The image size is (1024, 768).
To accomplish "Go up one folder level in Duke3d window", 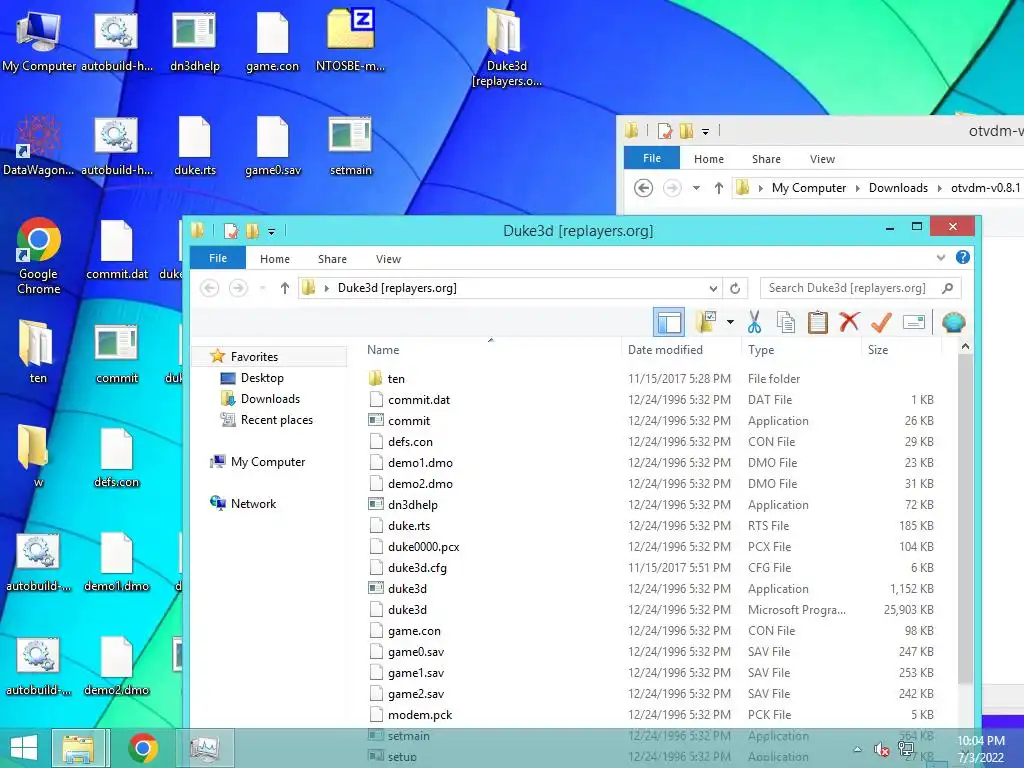I will (x=284, y=287).
